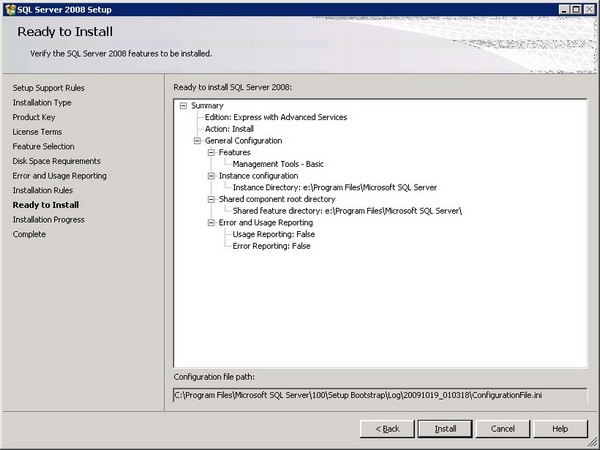
Task: Select the Disk Space Requirements step
Action: 57,161
